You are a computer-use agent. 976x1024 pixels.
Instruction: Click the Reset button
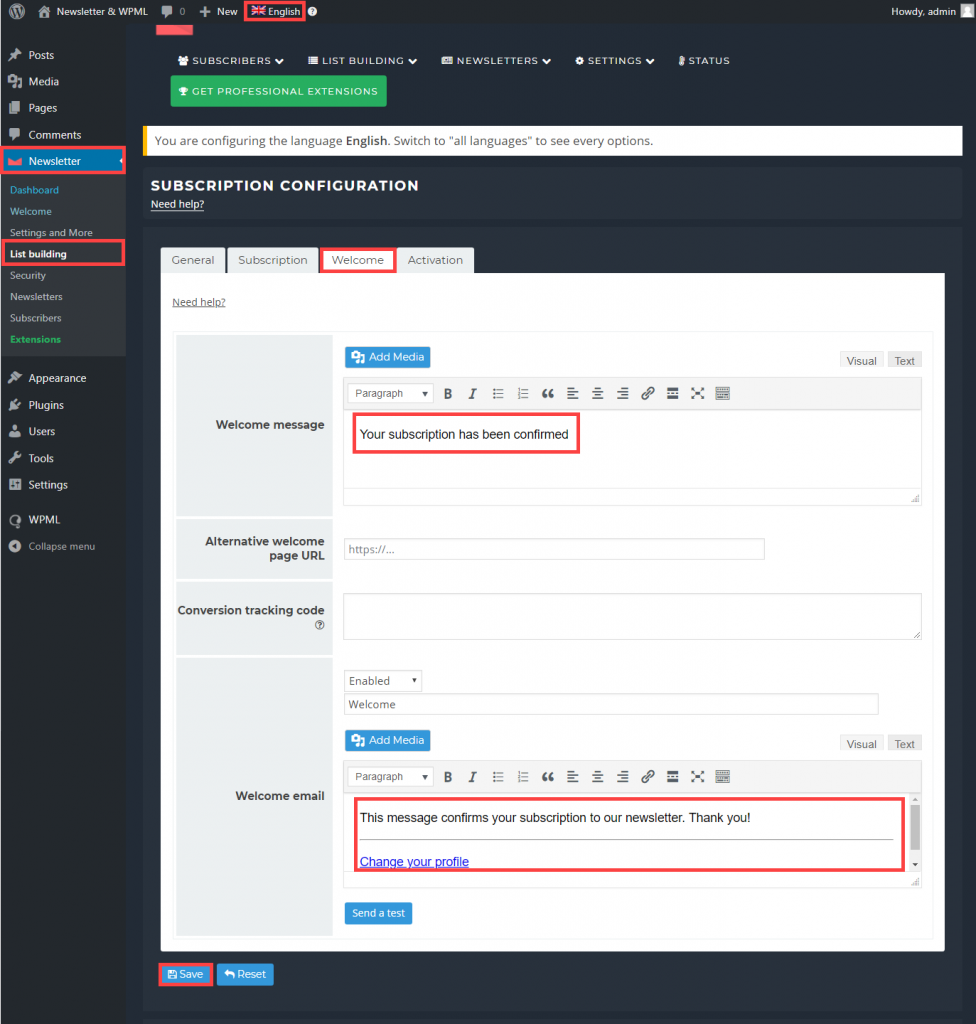245,974
